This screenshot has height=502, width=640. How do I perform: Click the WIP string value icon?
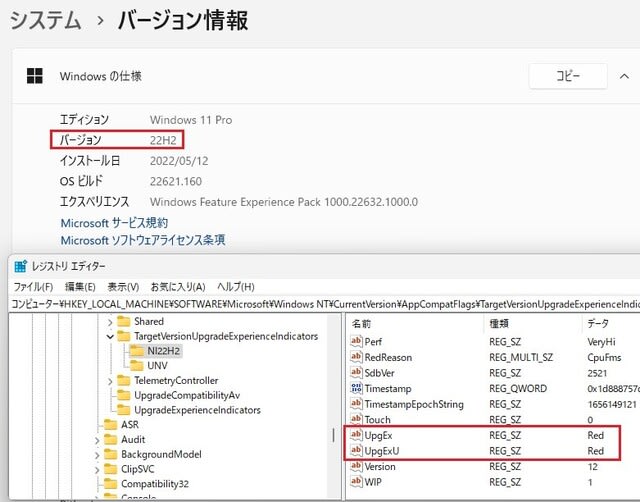[356, 481]
